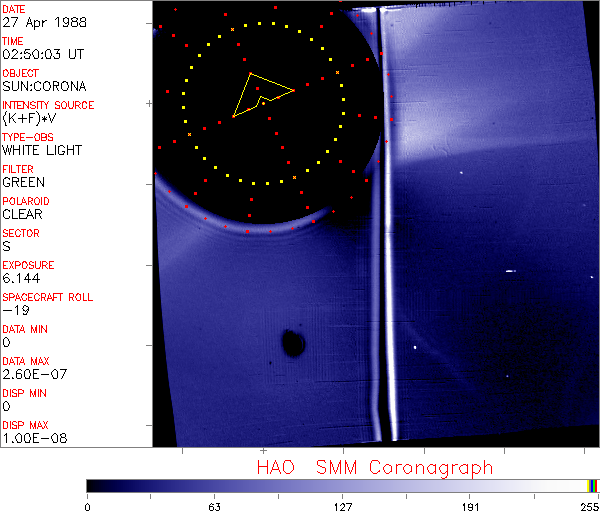Click the DATA MAX value 2.60E-07
Image resolution: width=600 pixels, height=512 pixels.
32,374
